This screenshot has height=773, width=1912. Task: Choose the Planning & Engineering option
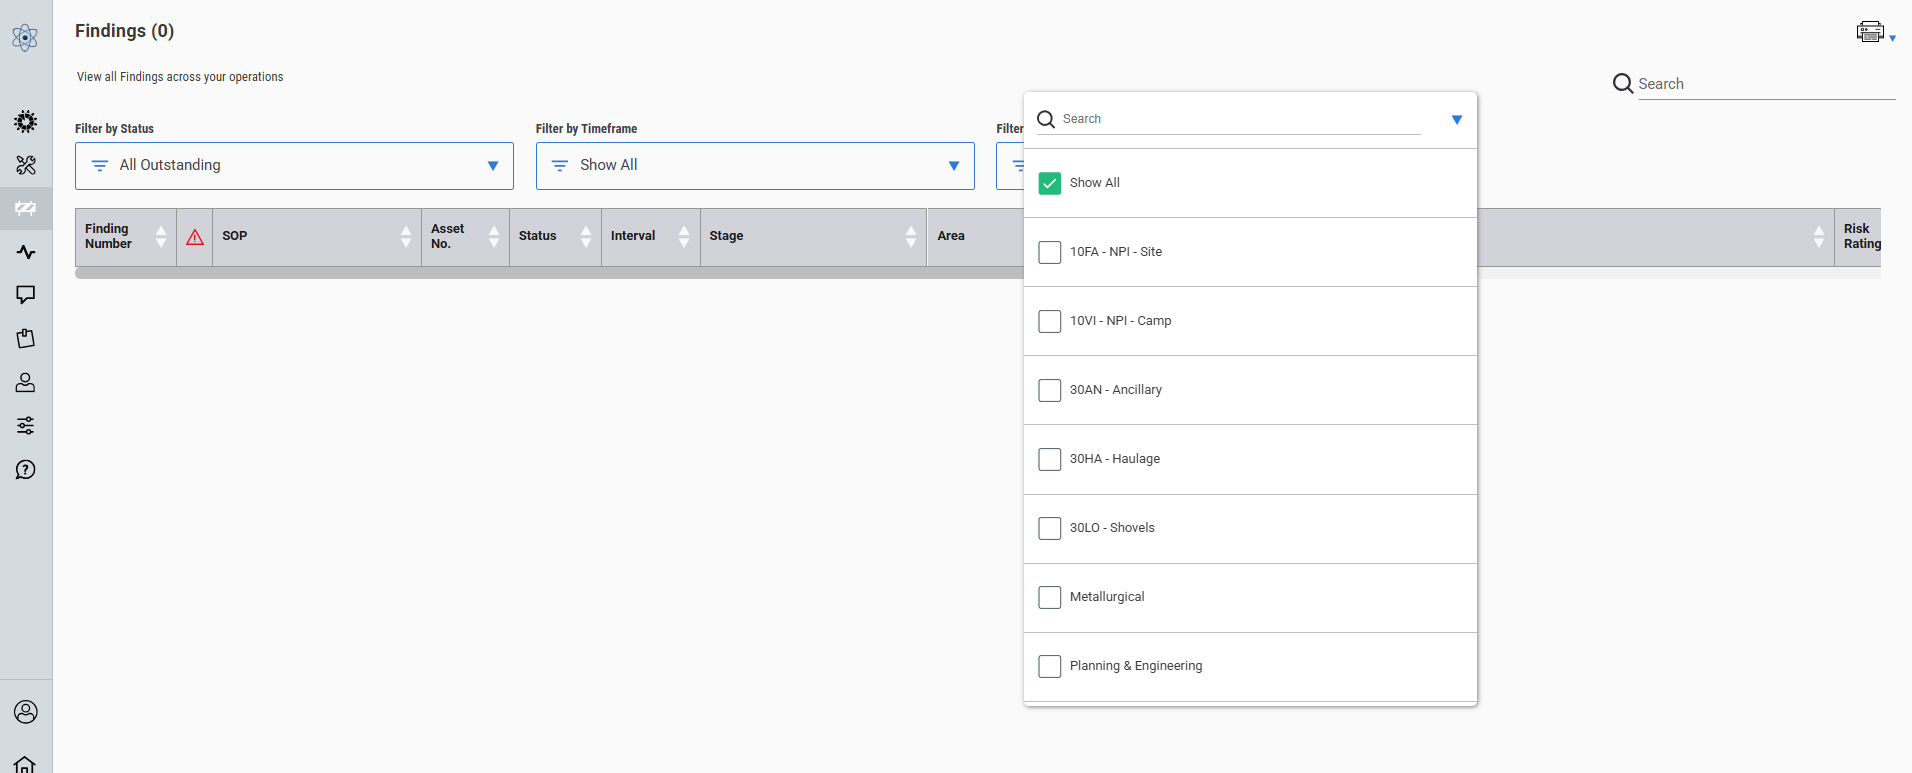pyautogui.click(x=1135, y=666)
